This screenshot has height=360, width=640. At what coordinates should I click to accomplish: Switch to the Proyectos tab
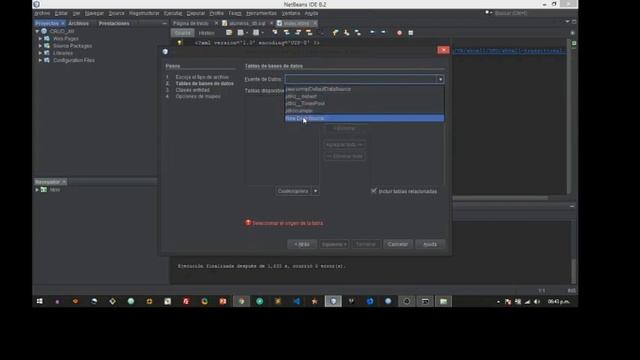[x=47, y=24]
